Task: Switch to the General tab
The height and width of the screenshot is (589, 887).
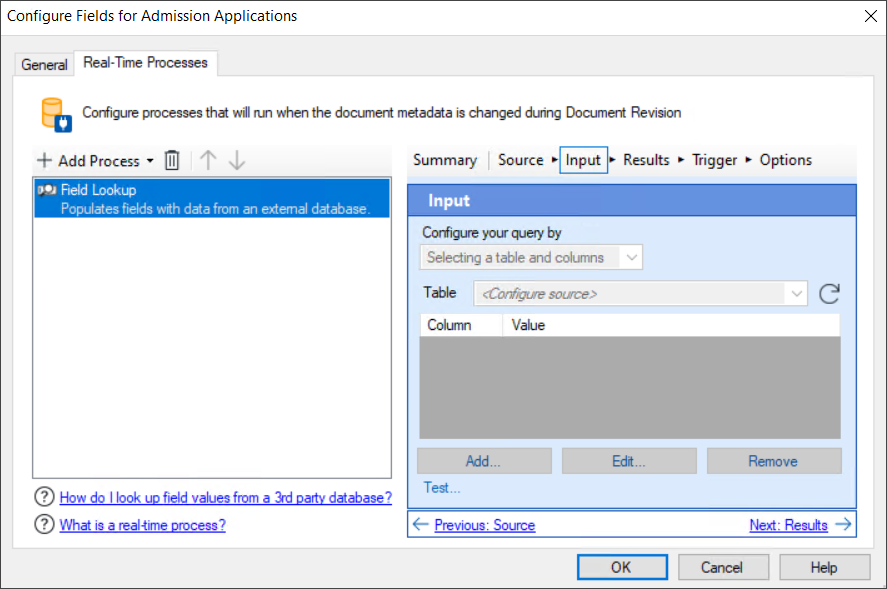Action: click(44, 64)
